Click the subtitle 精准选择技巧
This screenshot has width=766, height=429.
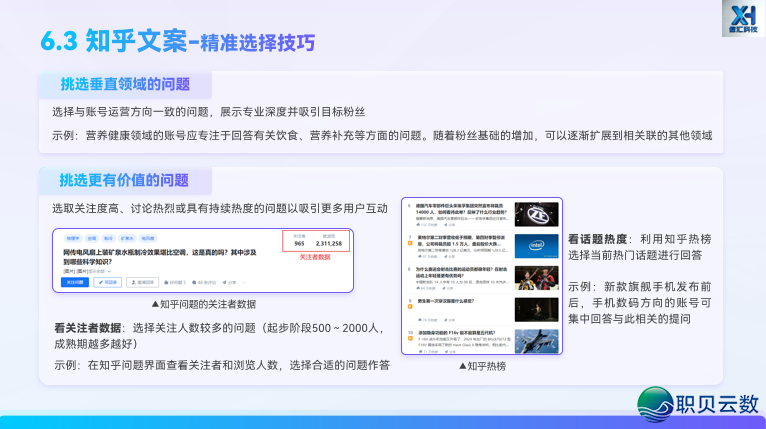(x=257, y=43)
